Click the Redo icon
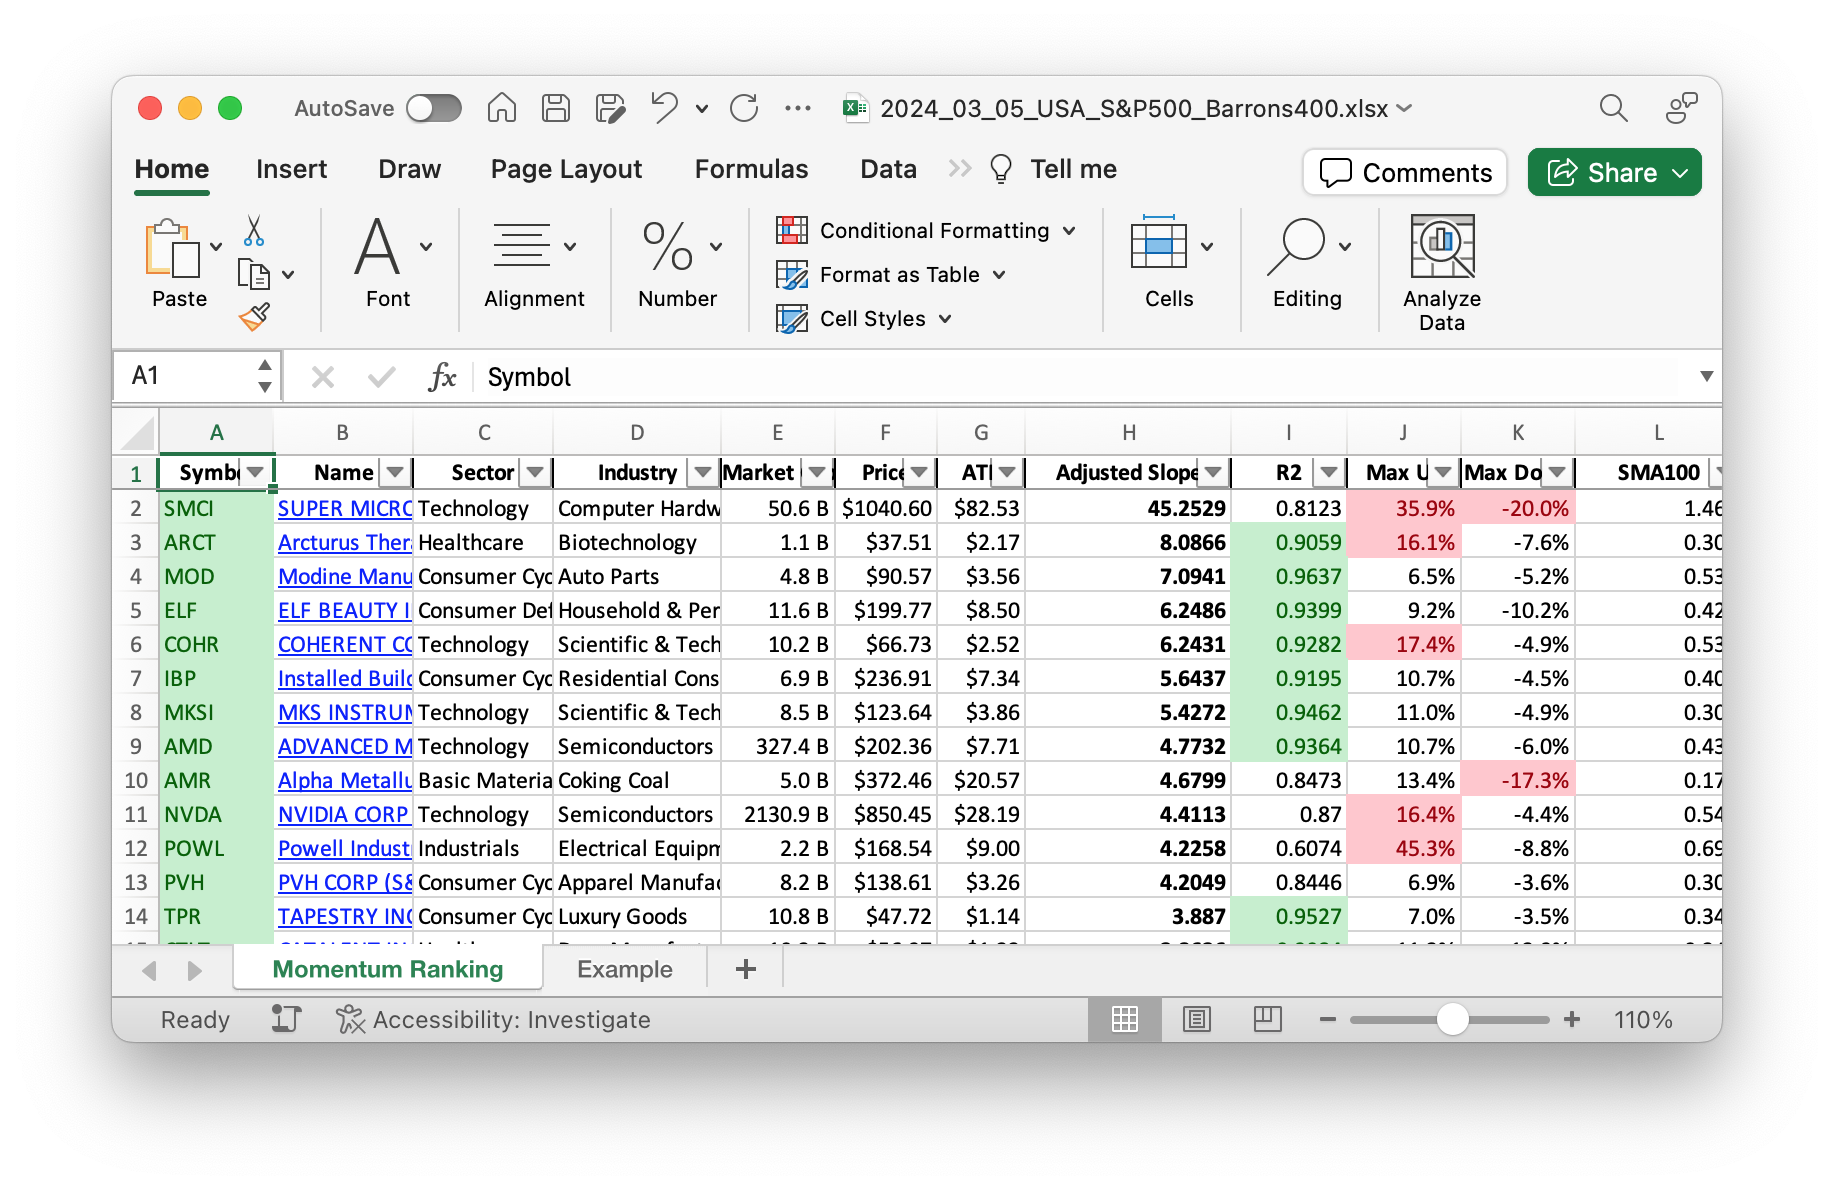 (744, 108)
